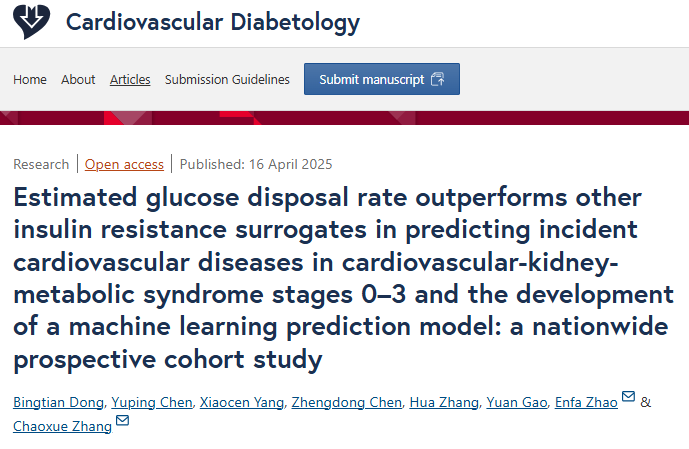The width and height of the screenshot is (689, 449).
Task: Click the email envelope icon beside Enfa Zhao
Action: 628,396
